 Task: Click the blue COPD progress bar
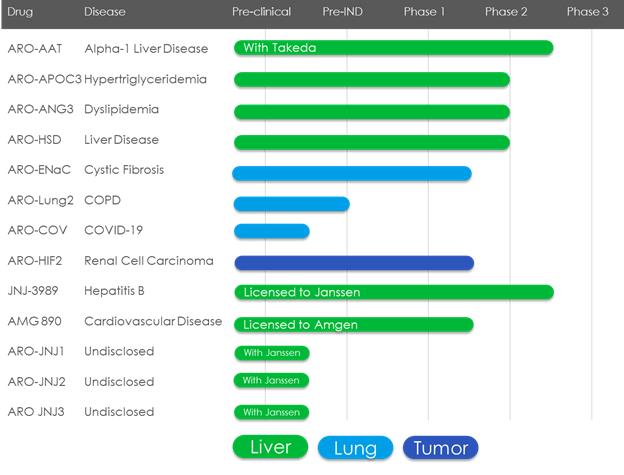pyautogui.click(x=291, y=204)
